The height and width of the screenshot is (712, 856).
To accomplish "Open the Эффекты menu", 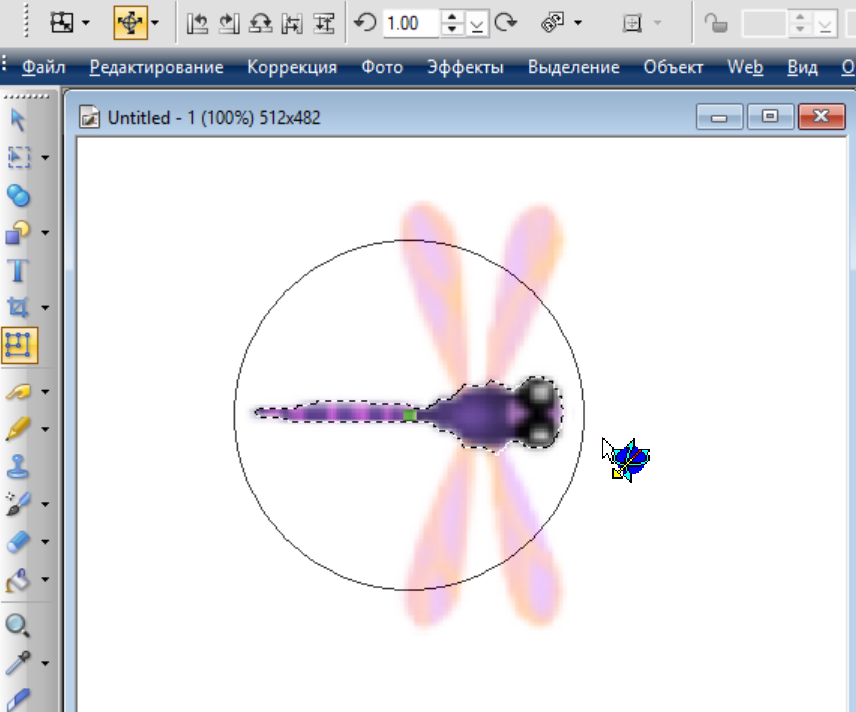I will point(465,67).
